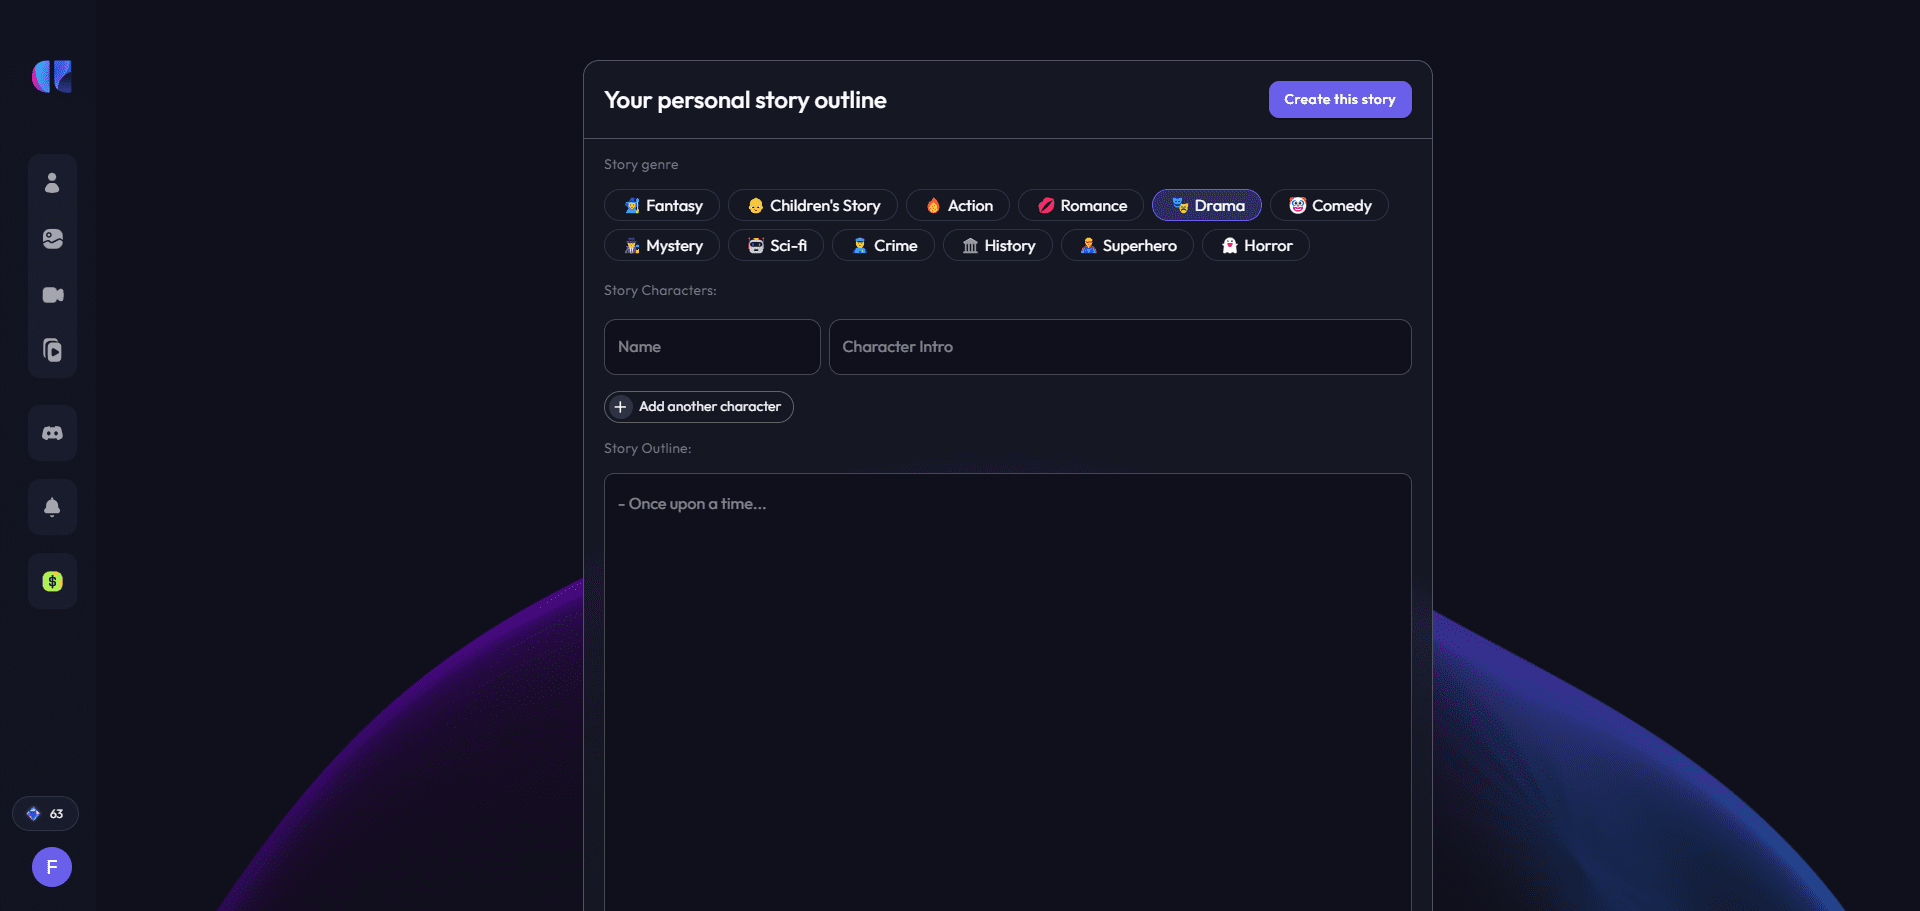Open the user account avatar F
The width and height of the screenshot is (1920, 911).
tap(52, 867)
